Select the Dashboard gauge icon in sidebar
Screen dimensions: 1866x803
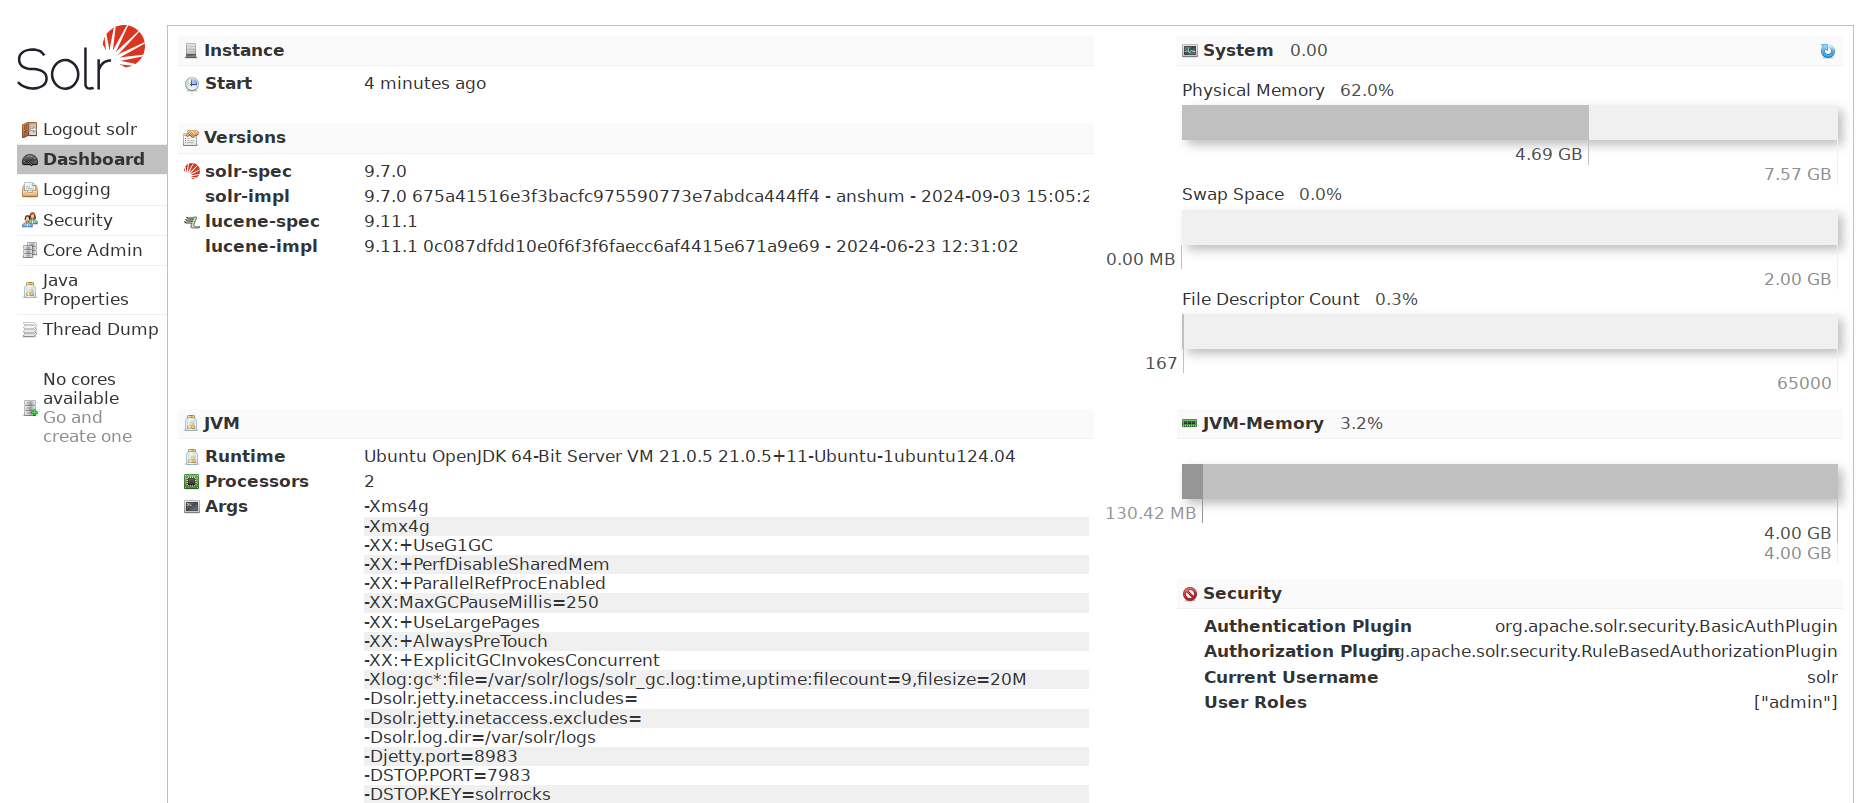(29, 158)
